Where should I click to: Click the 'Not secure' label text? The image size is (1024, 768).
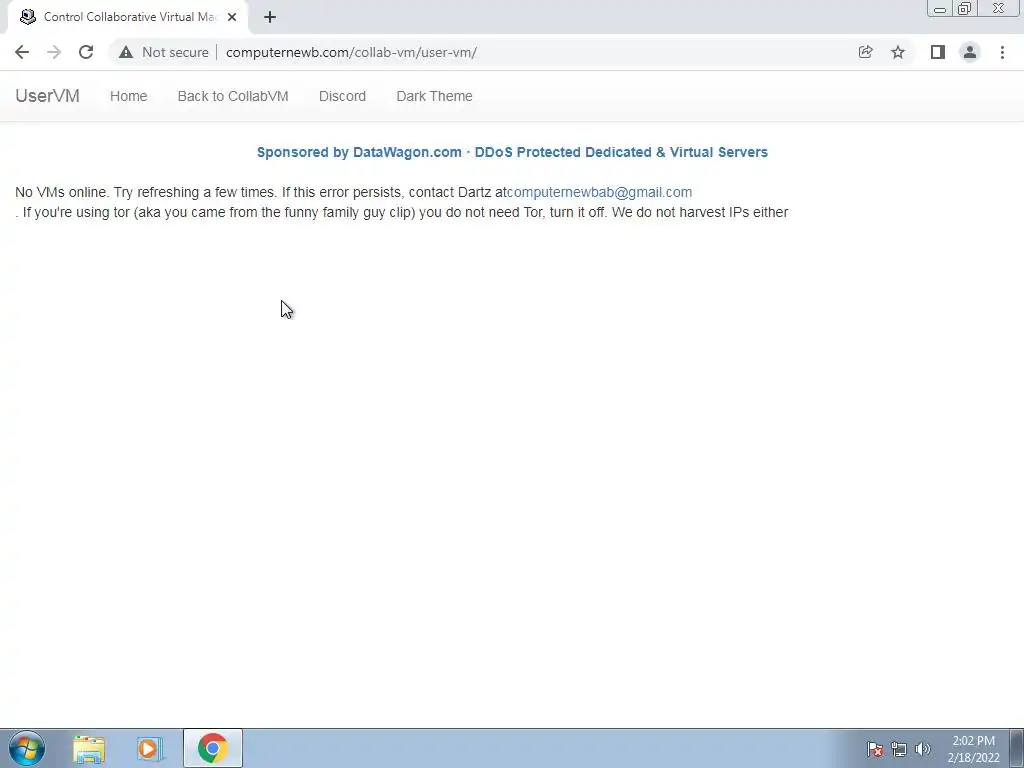click(175, 52)
